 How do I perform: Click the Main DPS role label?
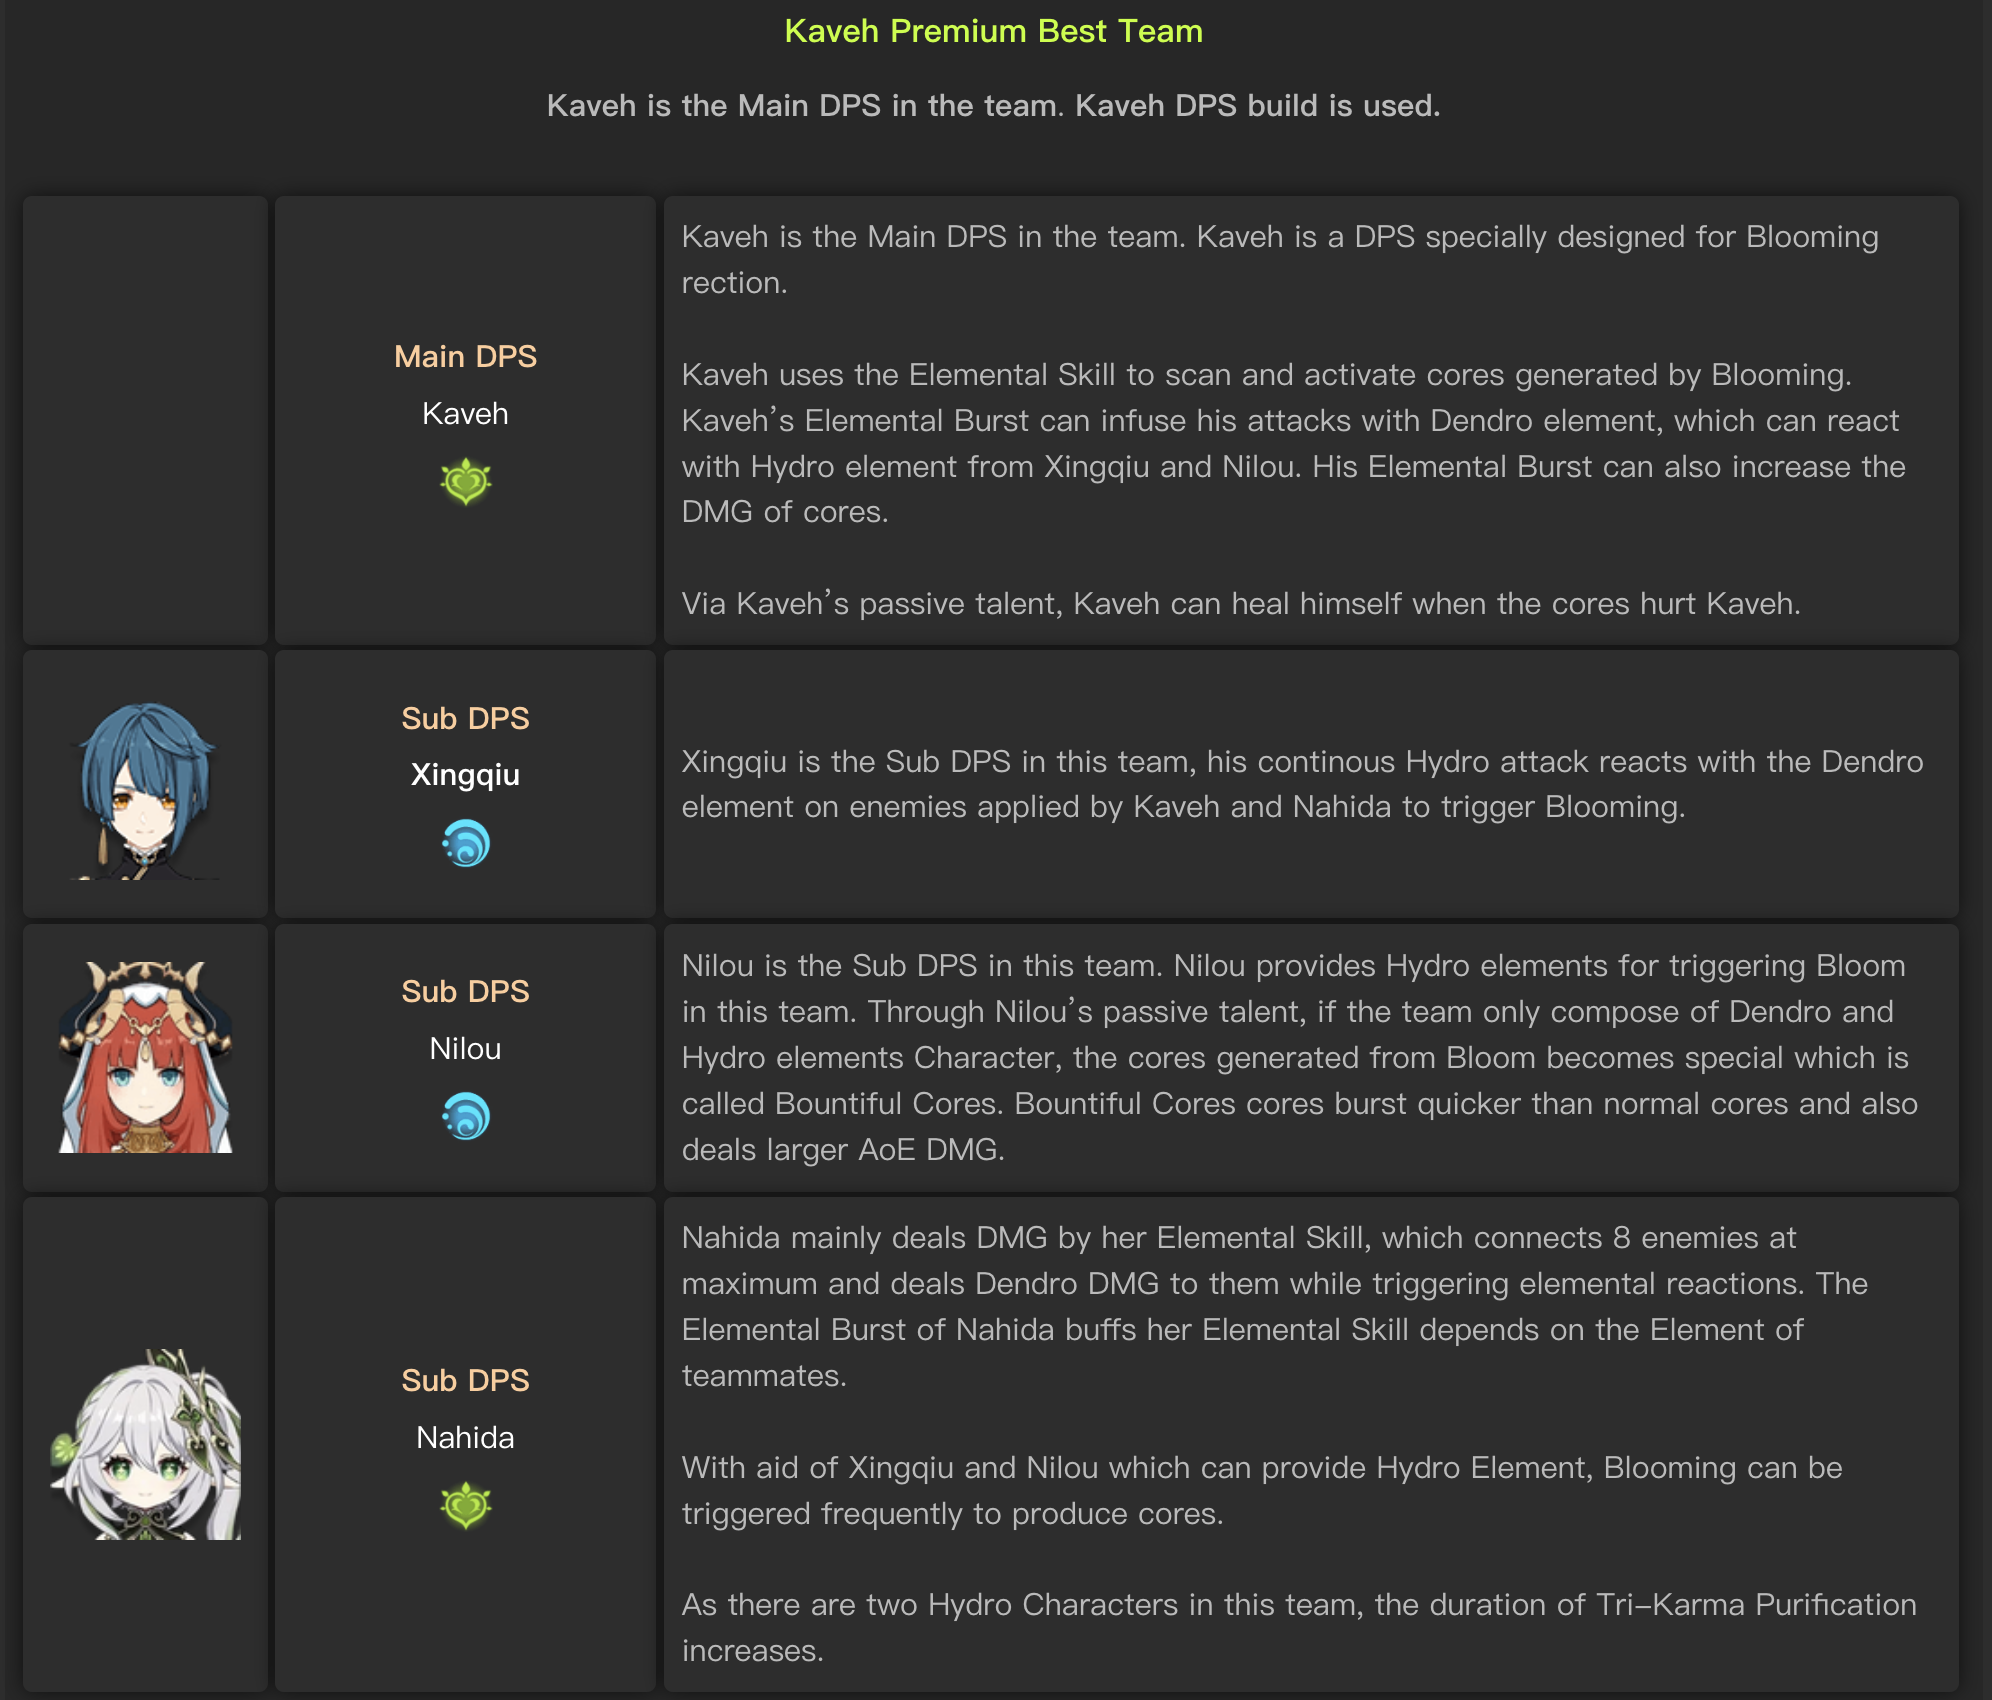tap(465, 357)
